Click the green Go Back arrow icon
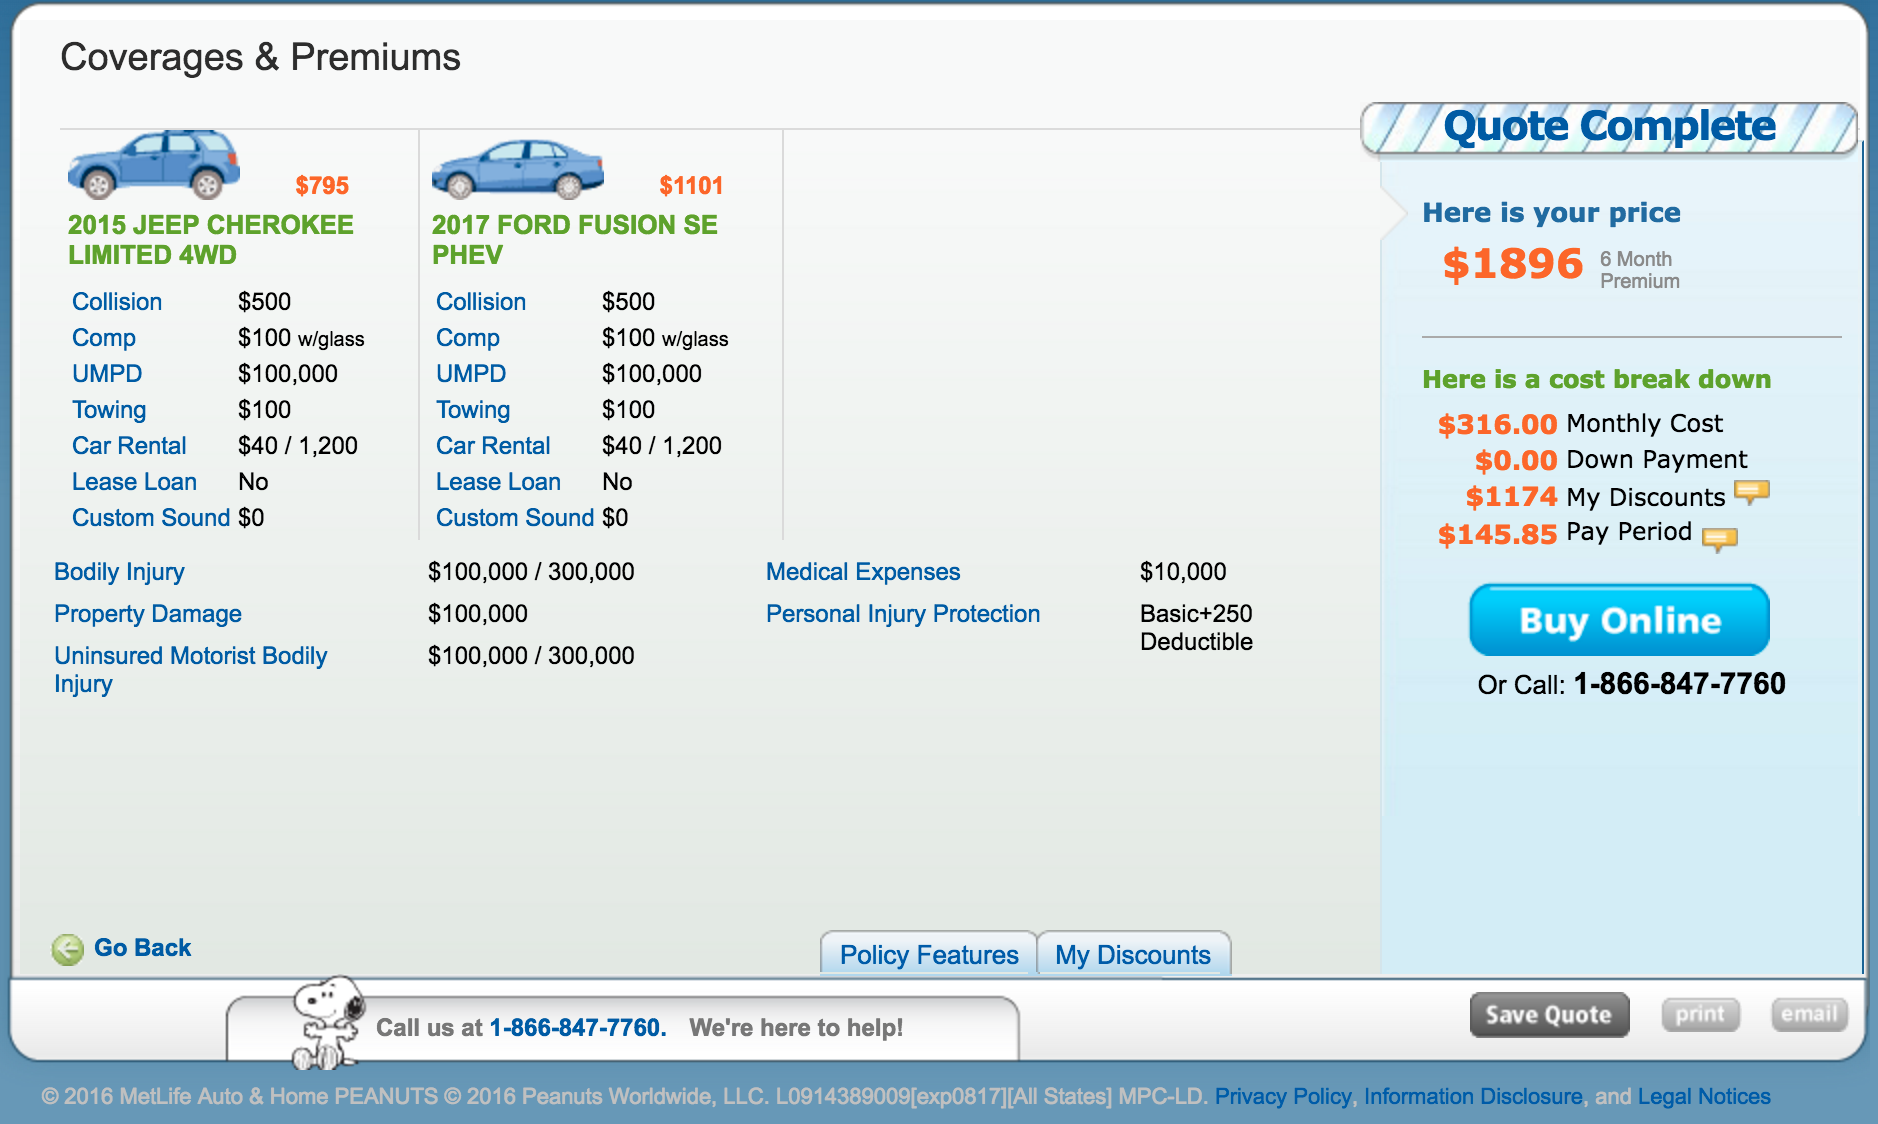 tap(68, 949)
